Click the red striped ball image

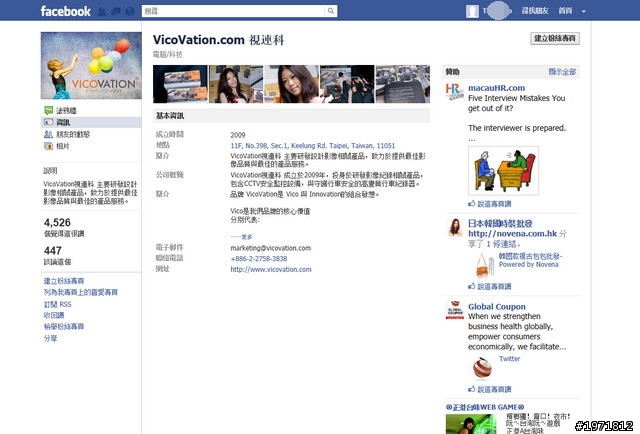click(482, 368)
